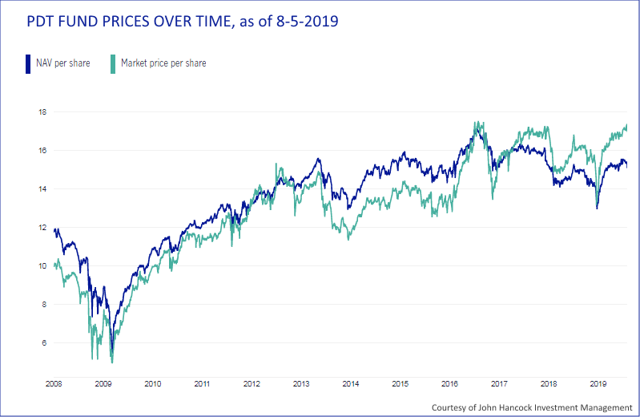Screen dimensions: 640x417
Task: Click the John Hancock Investment Management credit
Action: (x=532, y=408)
